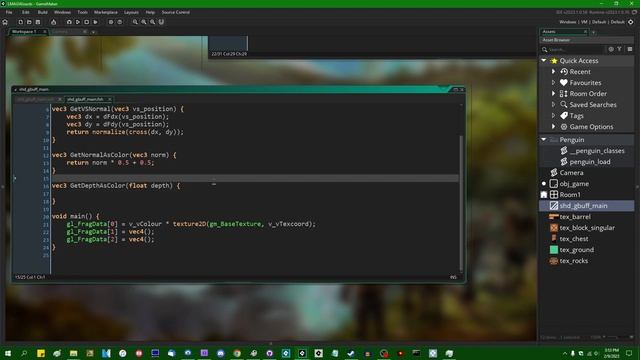Create a new project from toolbar
The image size is (640, 360).
click(20, 22)
